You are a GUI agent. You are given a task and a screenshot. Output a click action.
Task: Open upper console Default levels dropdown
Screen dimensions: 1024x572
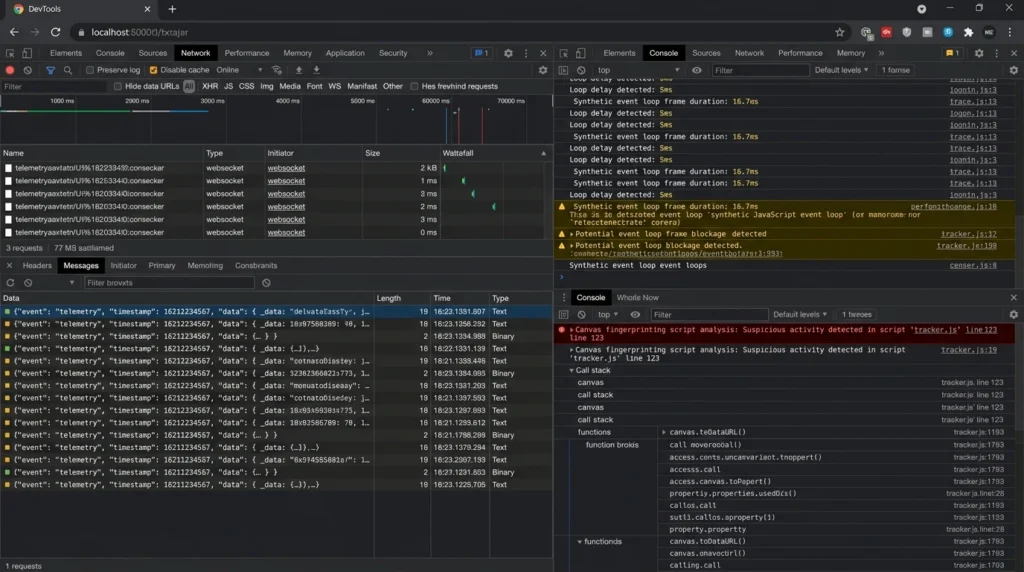pos(841,70)
